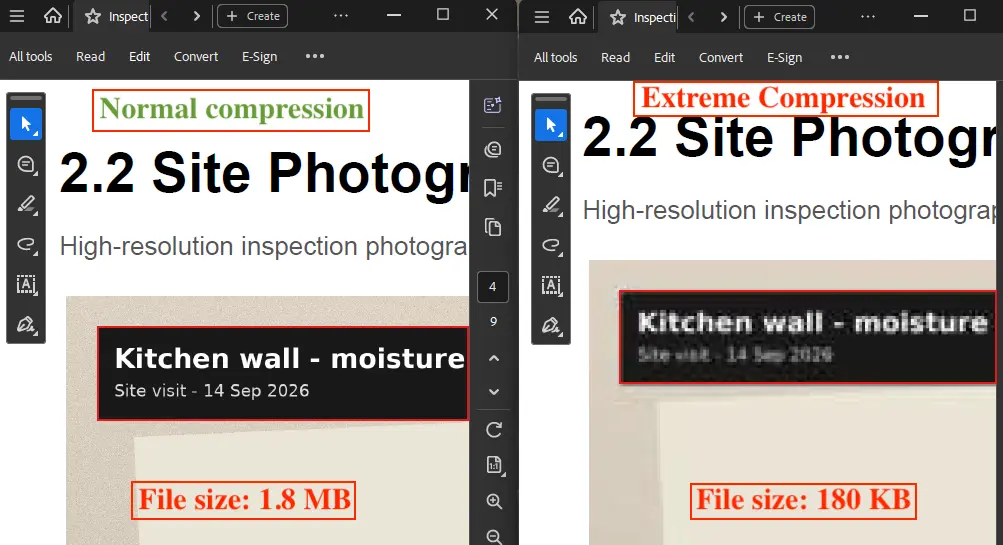Go to previous tab arrow in left window
This screenshot has height=545, width=1003.
(164, 16)
